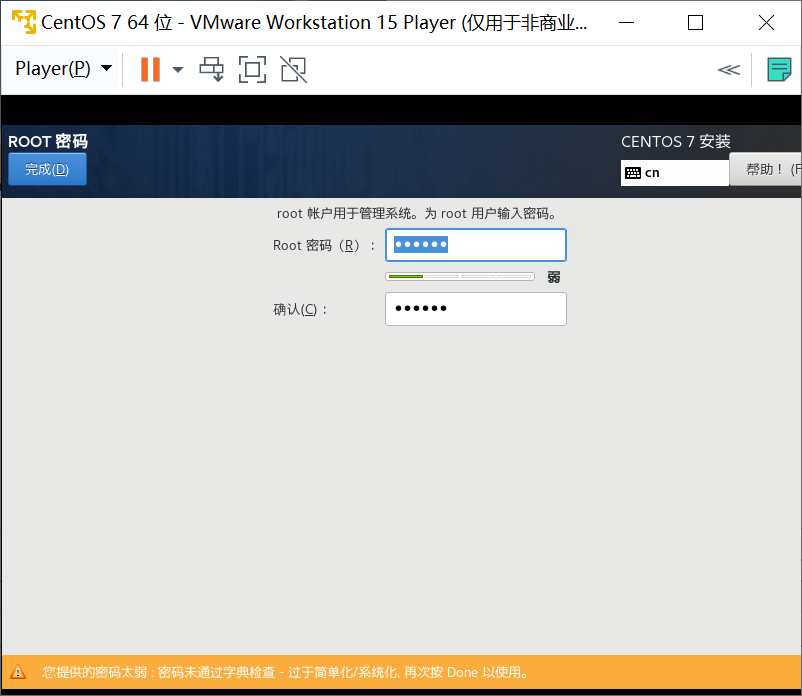The image size is (802, 696).
Task: Click the 弱 strength label
Action: [x=553, y=277]
